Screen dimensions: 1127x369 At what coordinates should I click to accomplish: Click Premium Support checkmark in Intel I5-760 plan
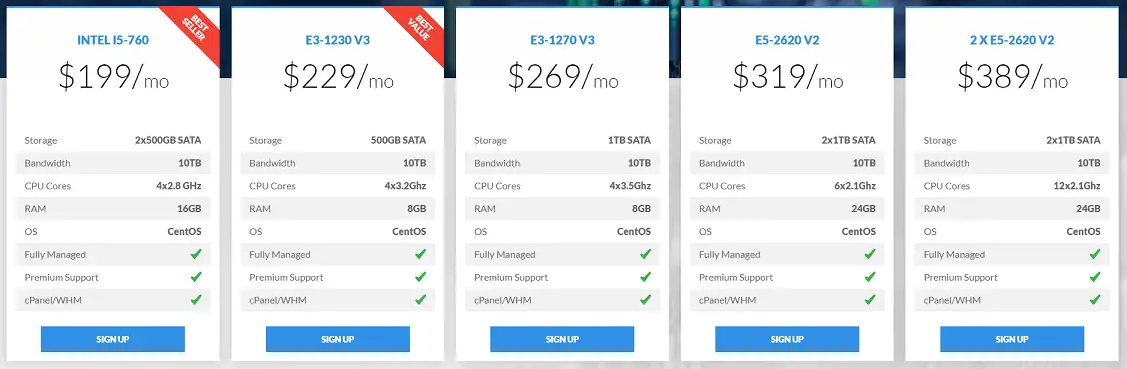click(x=196, y=277)
